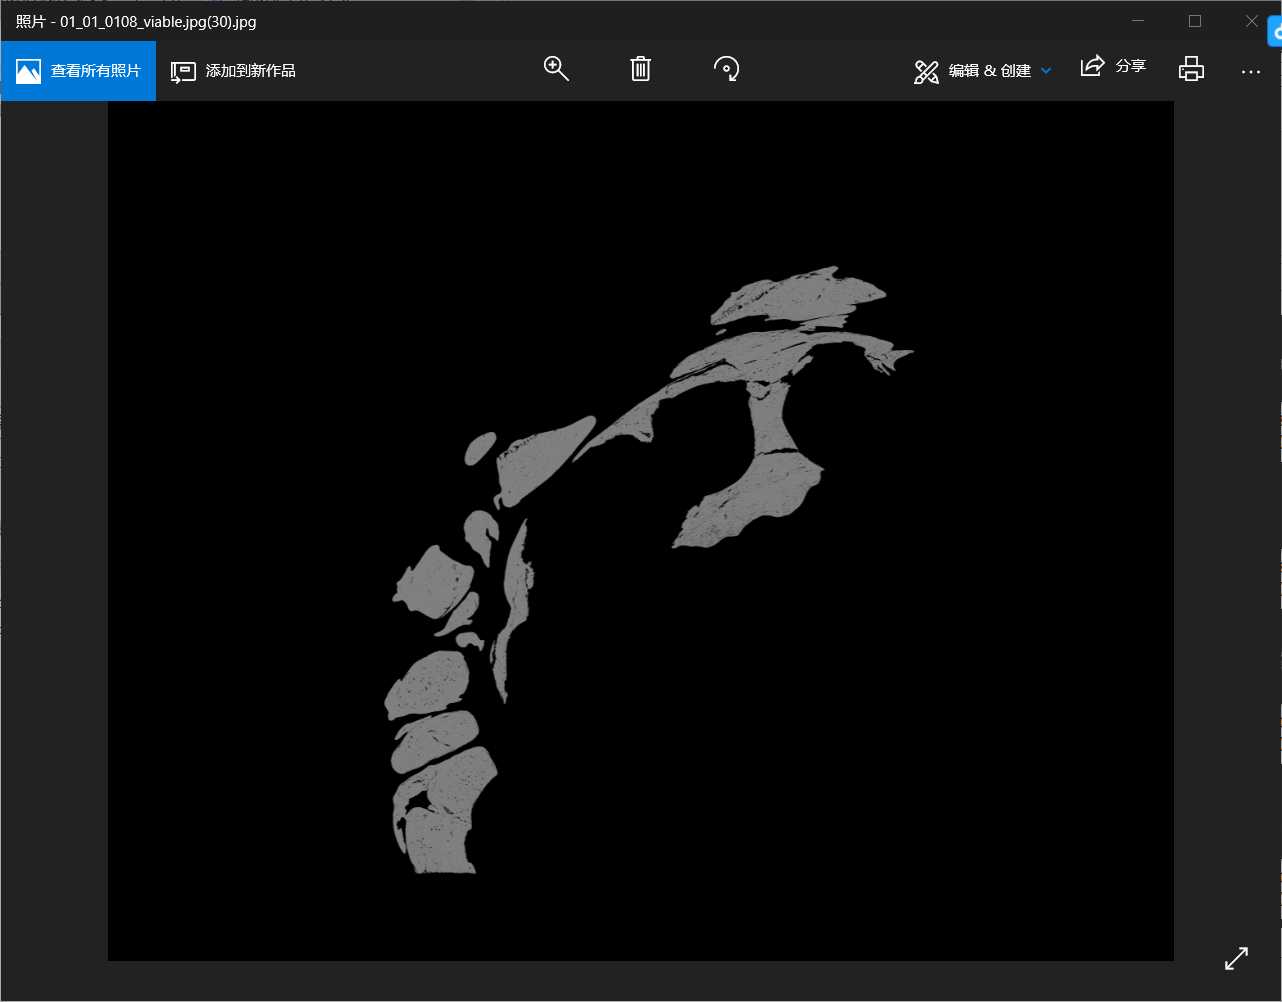This screenshot has width=1282, height=1002.
Task: Maximize the Photos window
Action: point(1195,21)
